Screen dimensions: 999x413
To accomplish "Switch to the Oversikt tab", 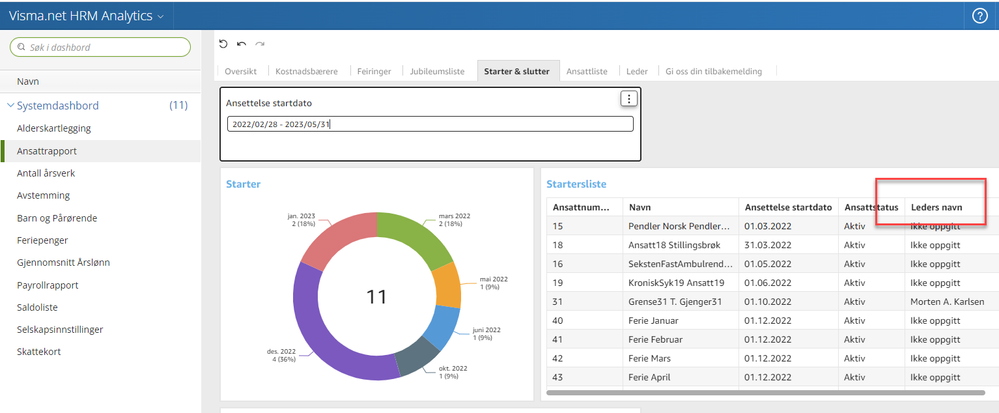I will (x=241, y=71).
